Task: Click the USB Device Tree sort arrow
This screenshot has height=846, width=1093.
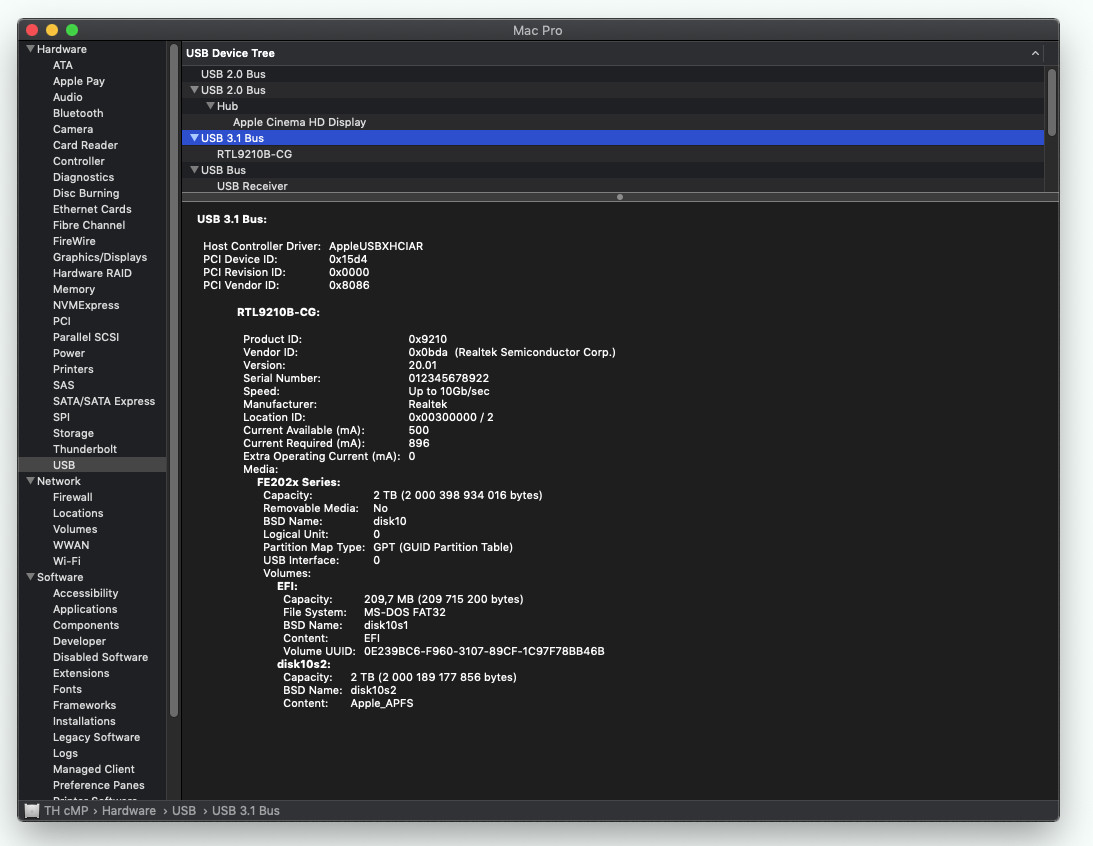Action: tap(1035, 53)
